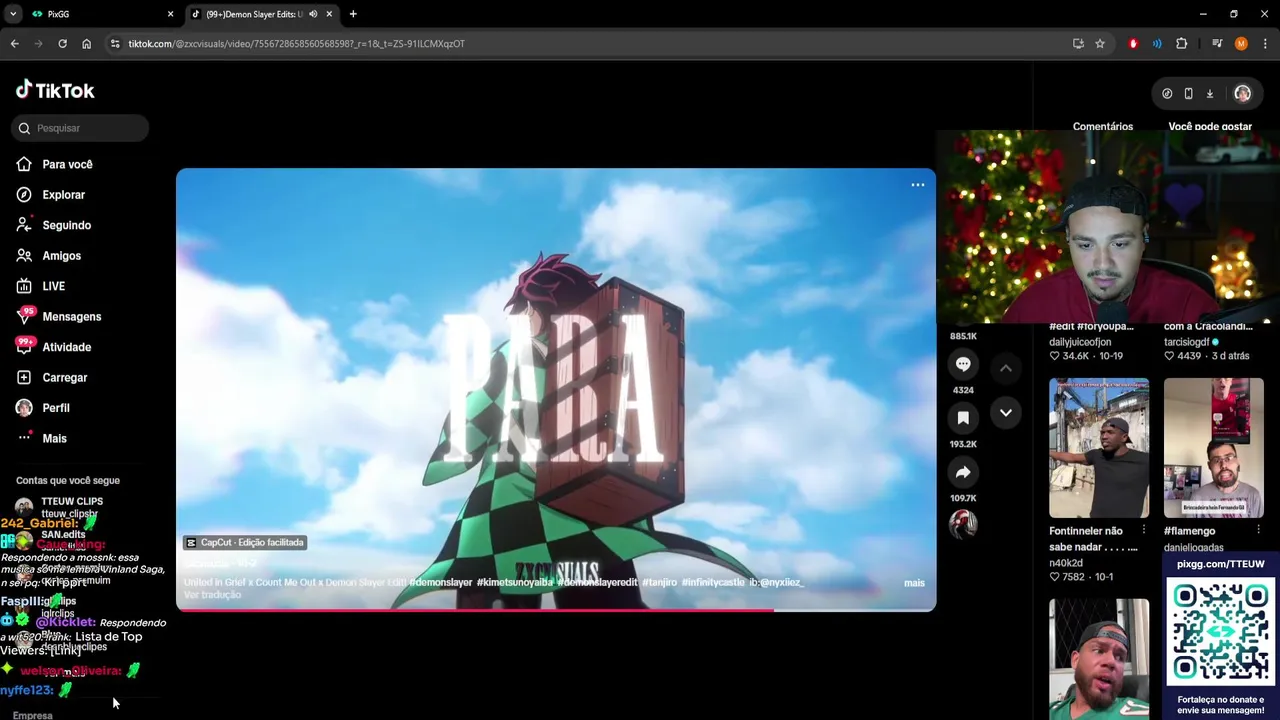Reload the current page

click(x=62, y=44)
